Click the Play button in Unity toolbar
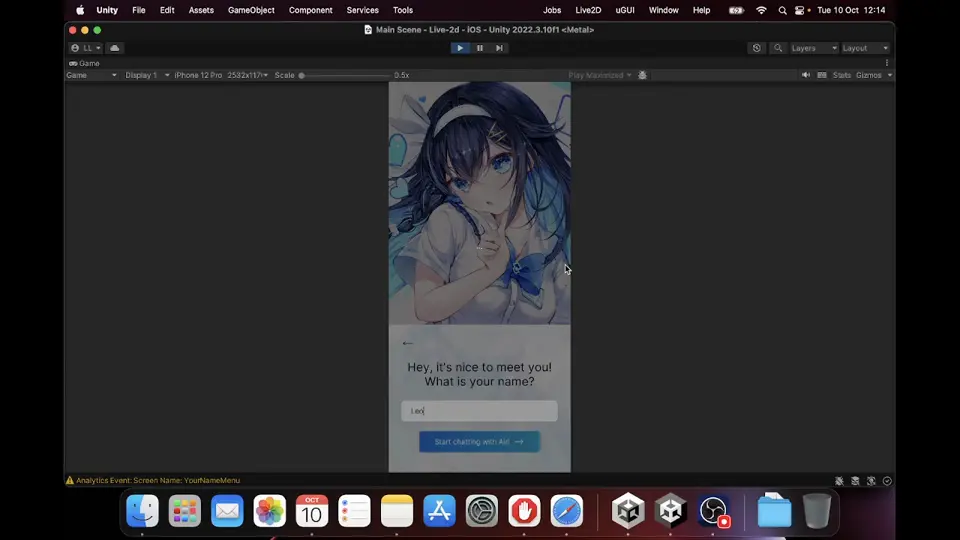 (460, 48)
